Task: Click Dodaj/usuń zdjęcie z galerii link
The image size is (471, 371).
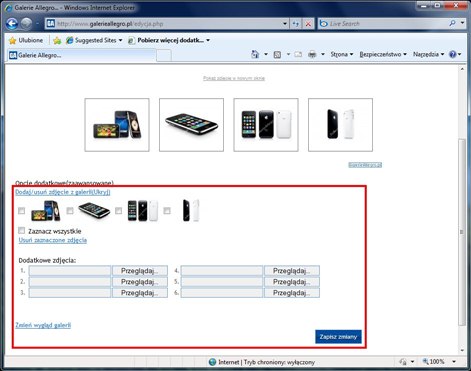Action: tap(63, 192)
